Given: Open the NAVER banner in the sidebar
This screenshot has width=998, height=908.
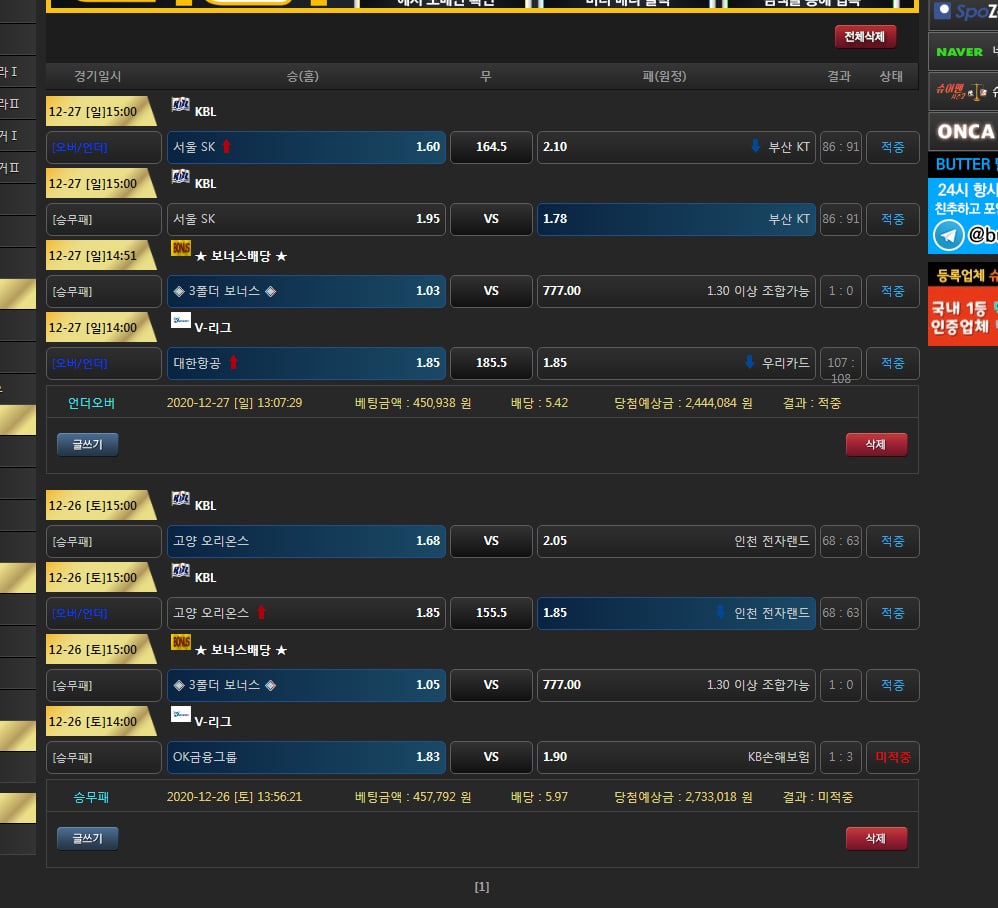Looking at the screenshot, I should (x=960, y=52).
